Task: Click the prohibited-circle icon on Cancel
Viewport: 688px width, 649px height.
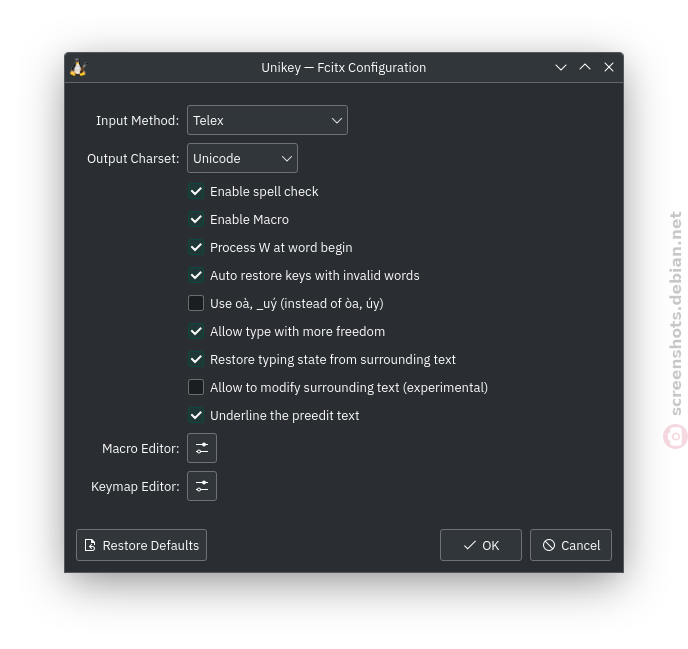Action: pos(548,545)
